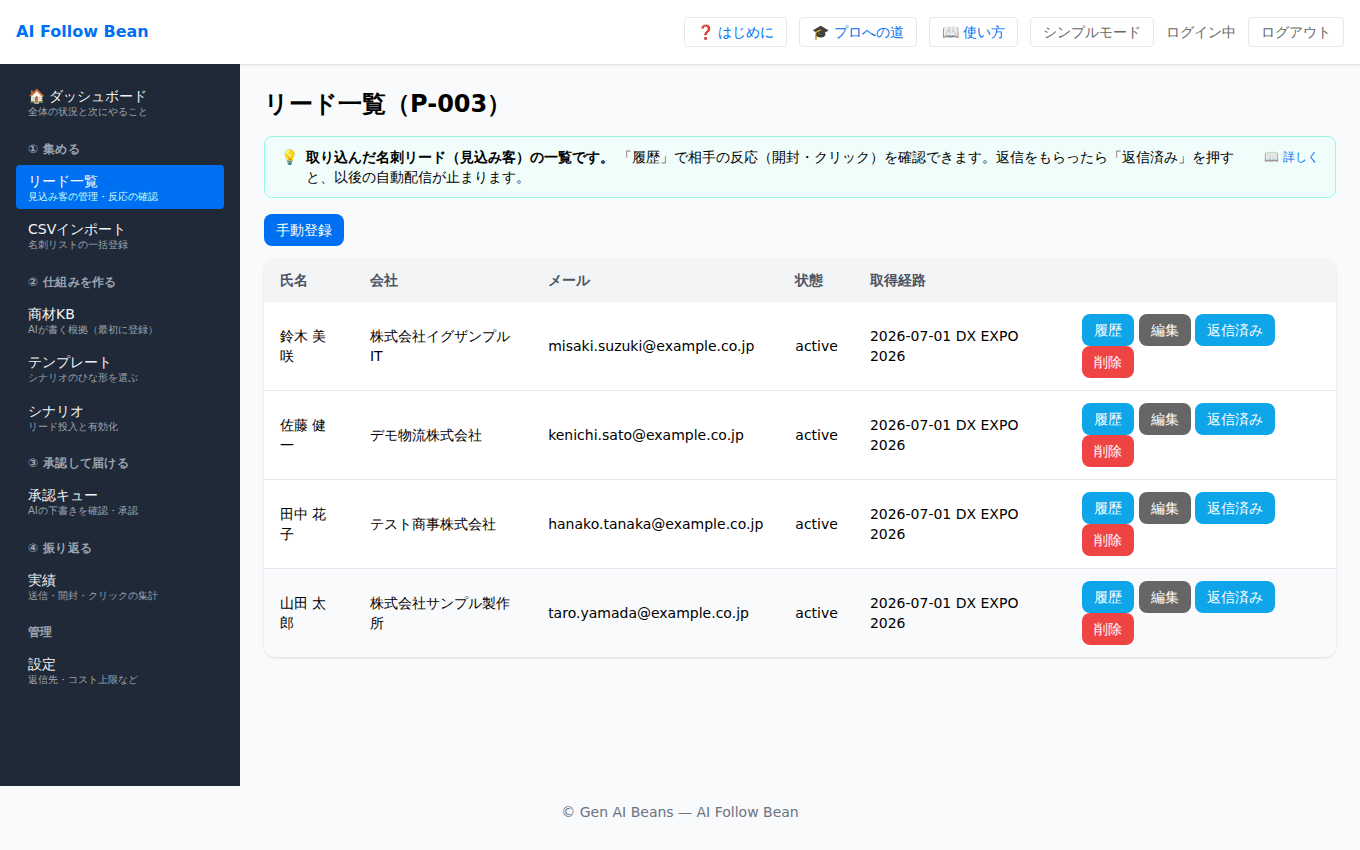Click company 株式会社サンプル製作所
Image resolution: width=1360 pixels, height=850 pixels.
[x=440, y=613]
